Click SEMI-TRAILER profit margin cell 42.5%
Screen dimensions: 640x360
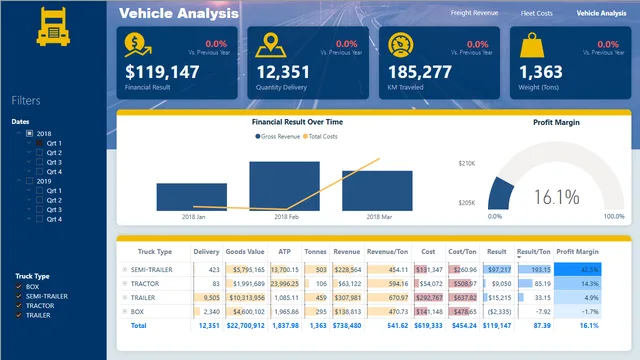(578, 269)
